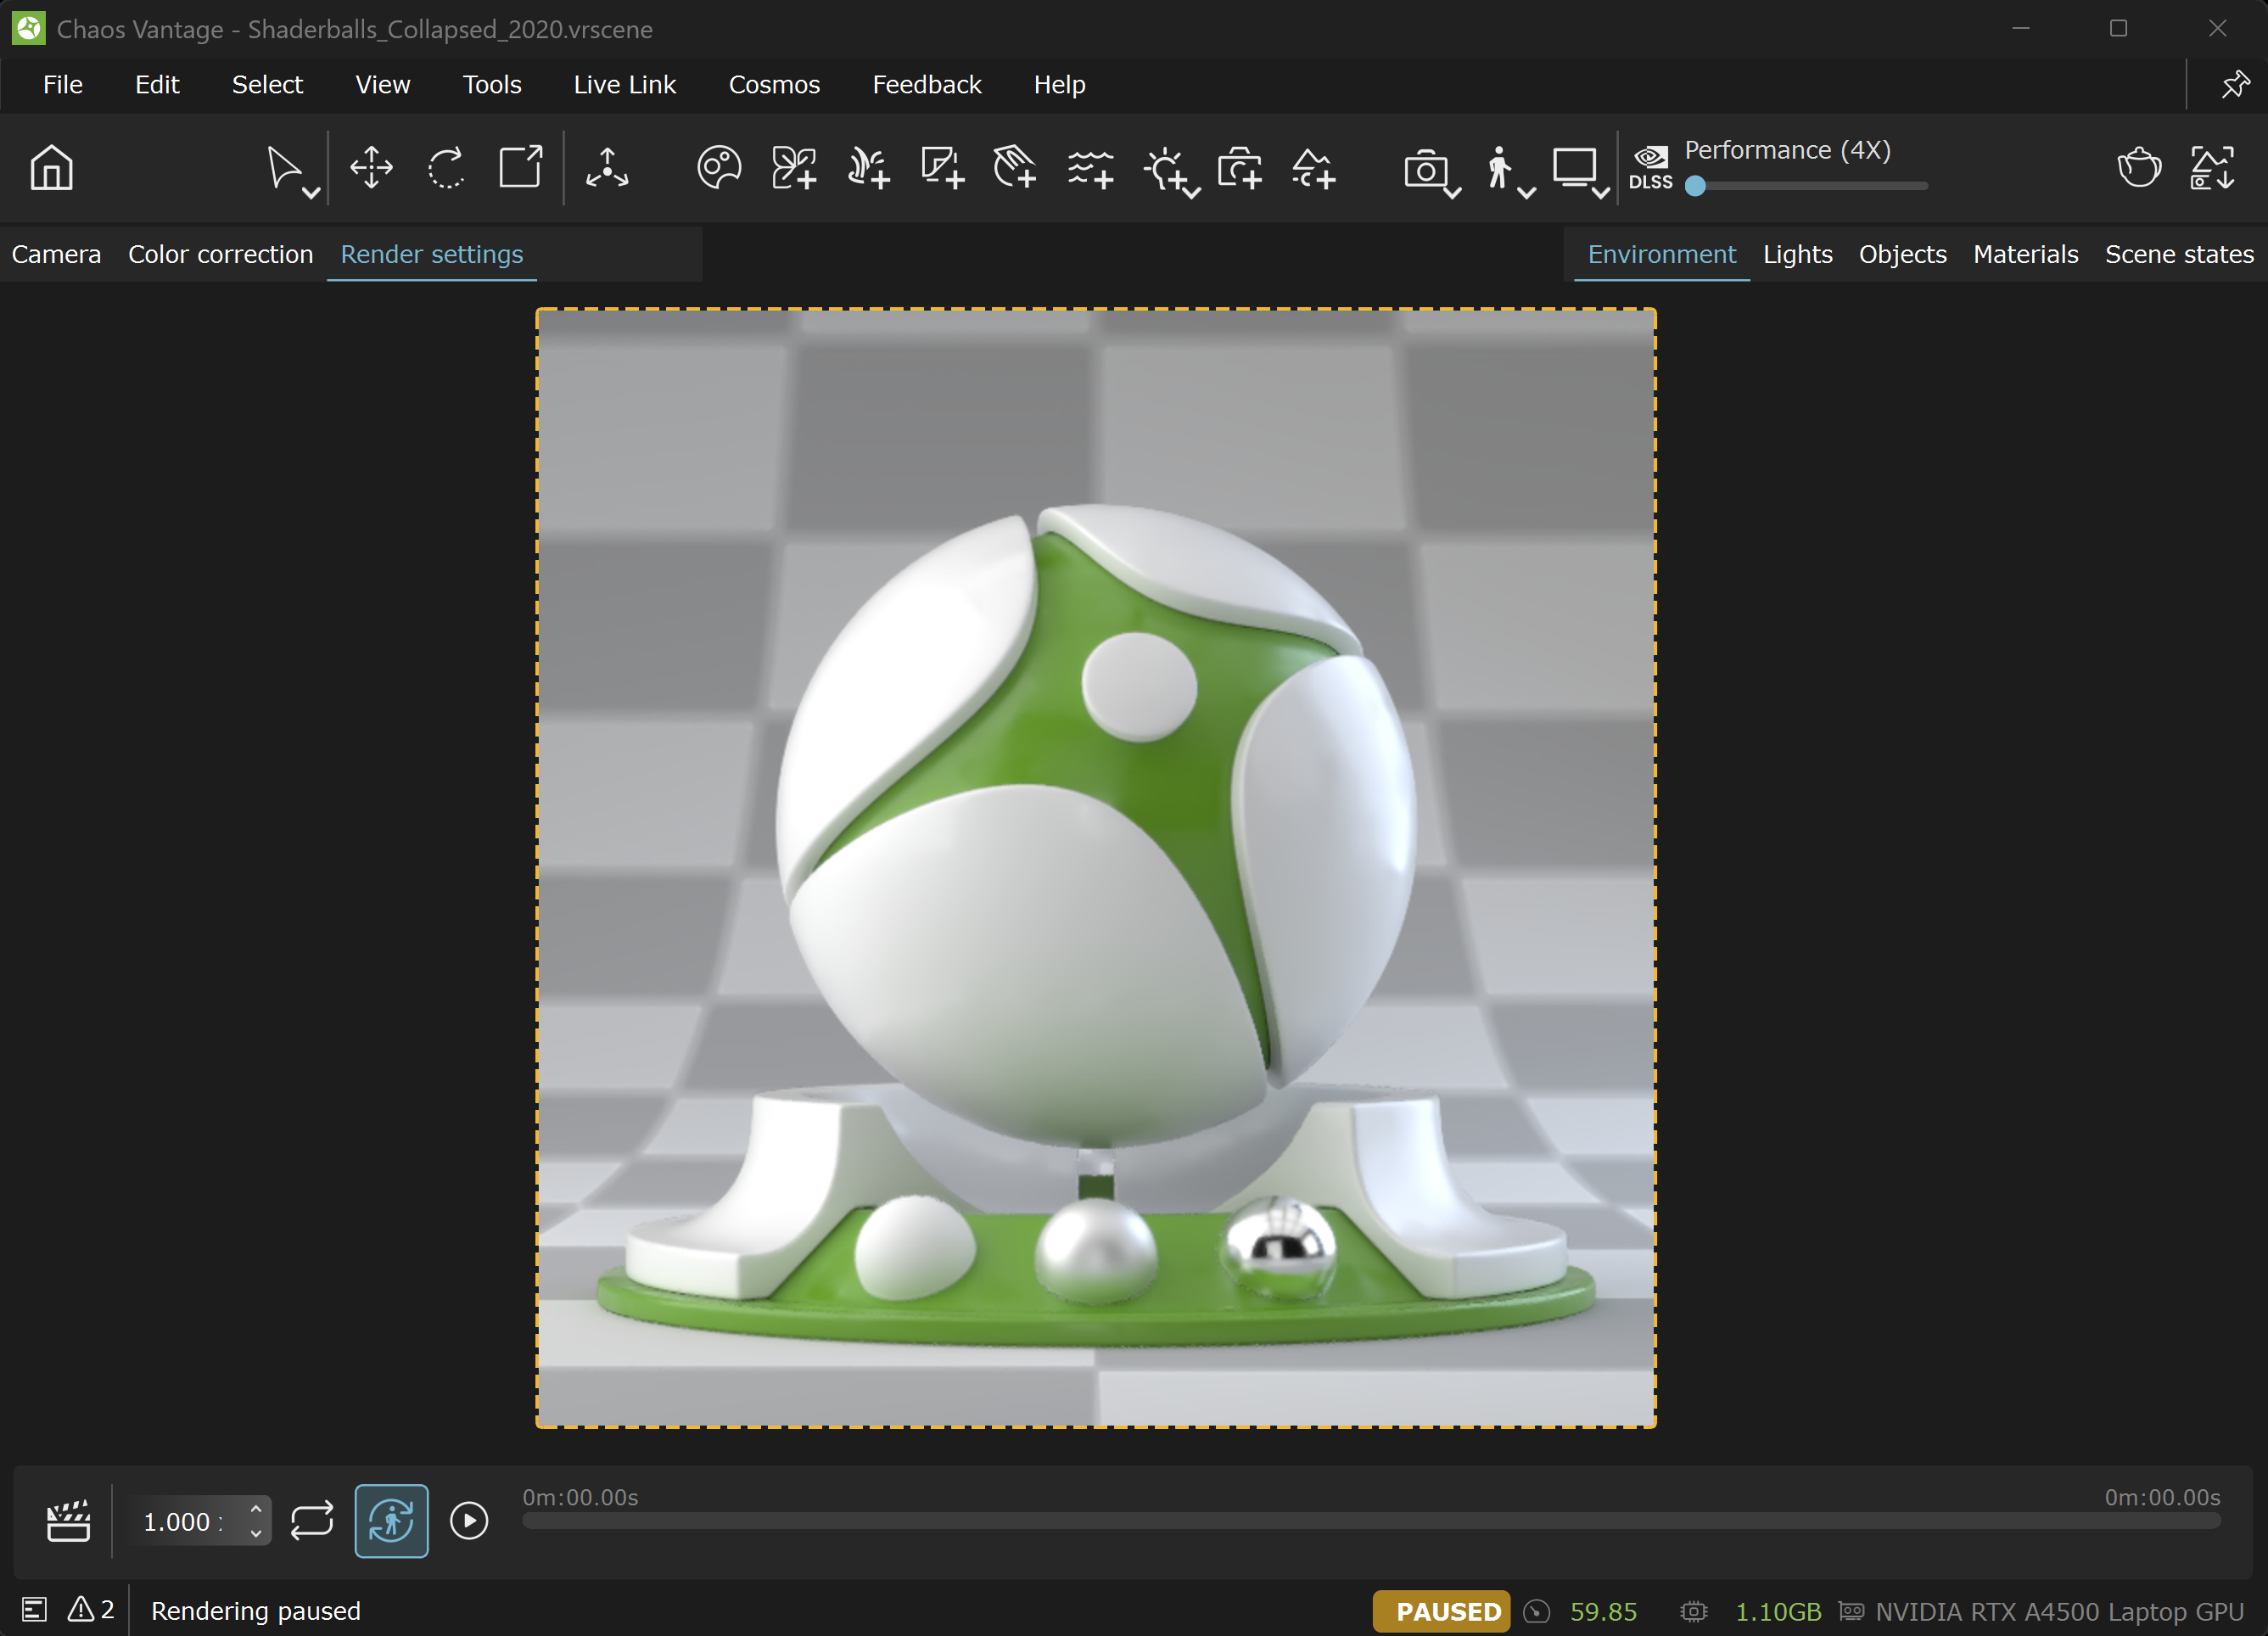Click the add Cosmos asset butterfly icon
Image resolution: width=2268 pixels, height=1636 pixels.
pyautogui.click(x=794, y=168)
